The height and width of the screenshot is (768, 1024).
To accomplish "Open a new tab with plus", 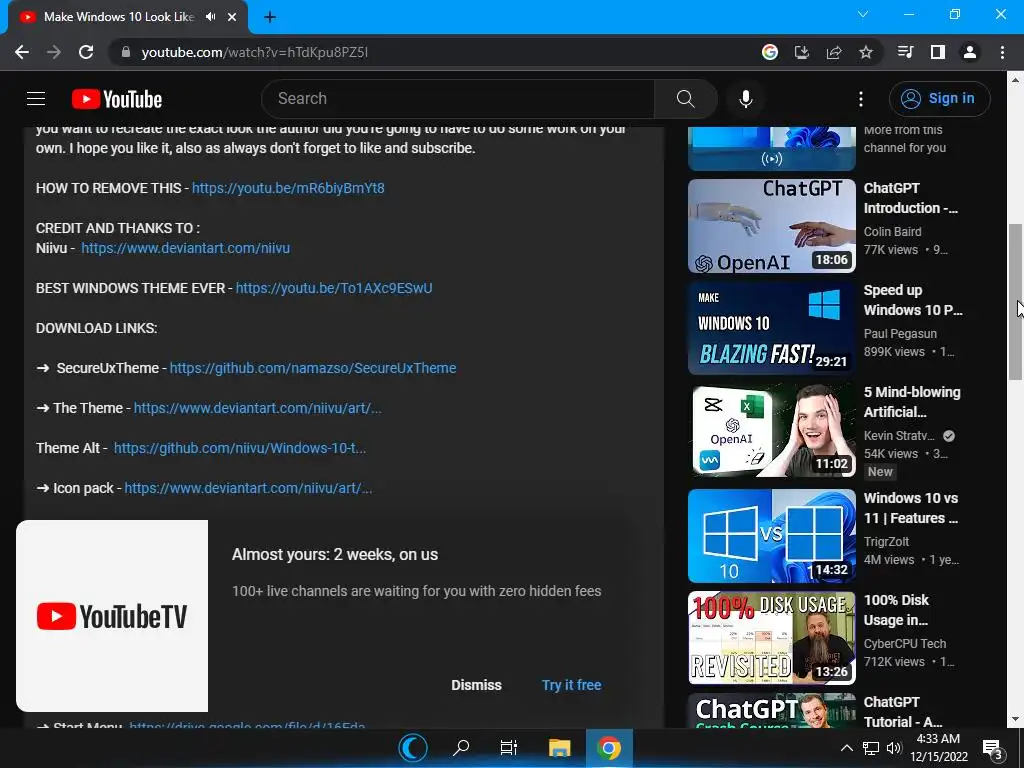I will pyautogui.click(x=270, y=17).
